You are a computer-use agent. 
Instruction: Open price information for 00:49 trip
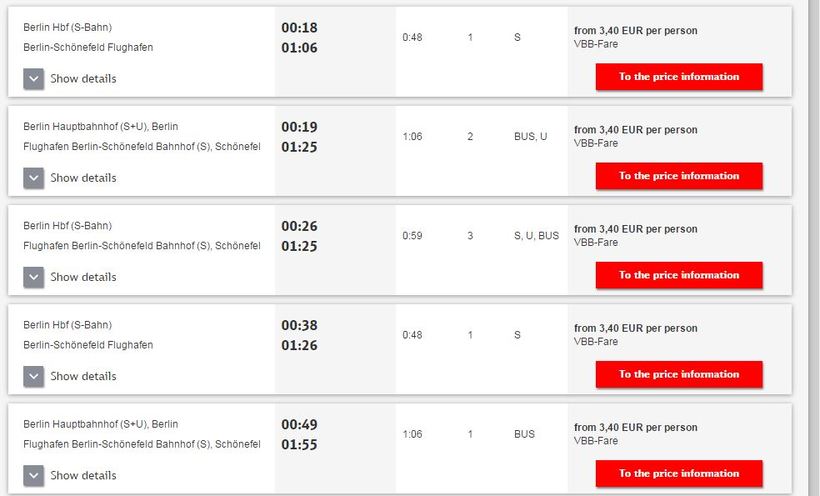tap(679, 474)
